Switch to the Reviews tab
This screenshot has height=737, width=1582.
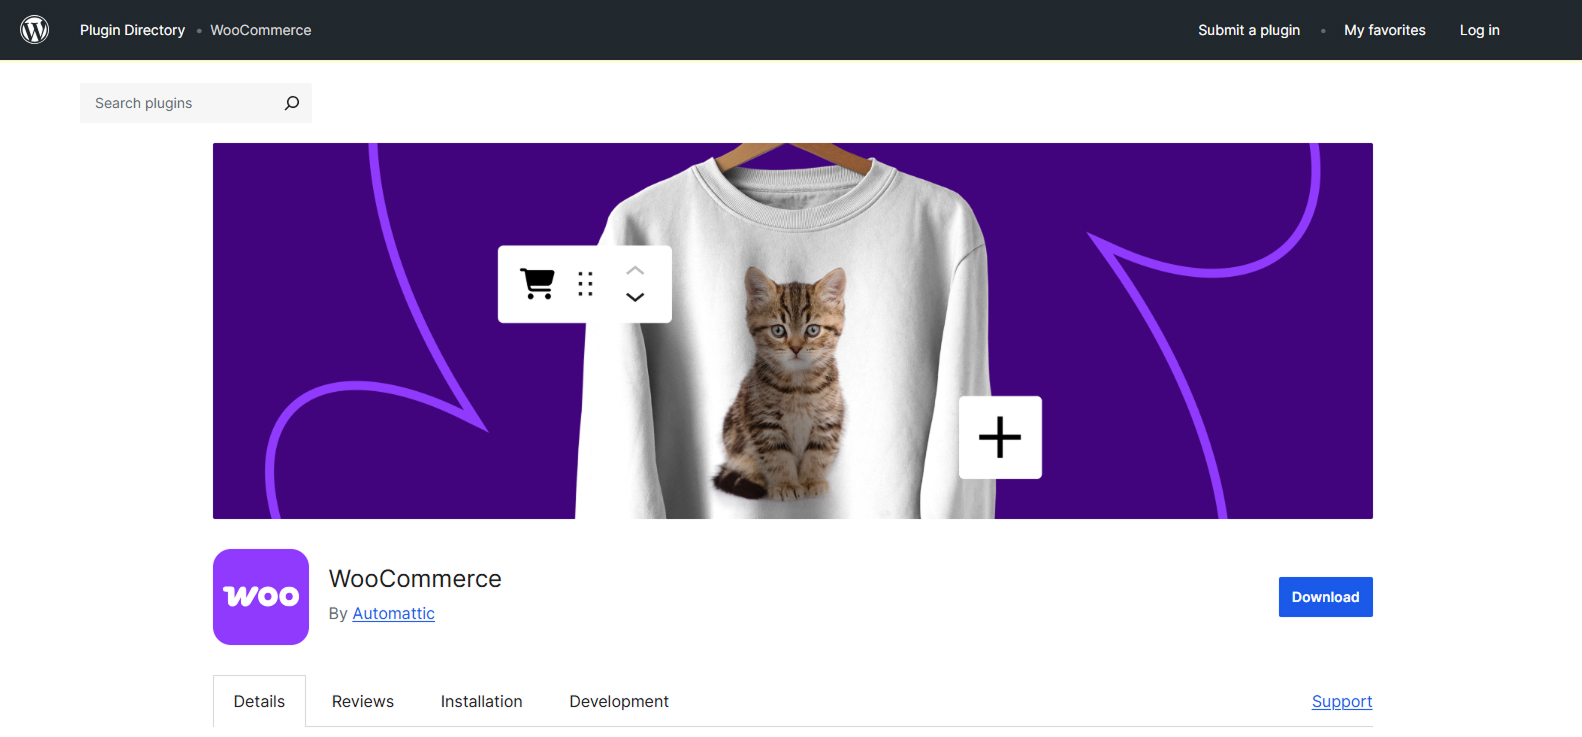(363, 701)
